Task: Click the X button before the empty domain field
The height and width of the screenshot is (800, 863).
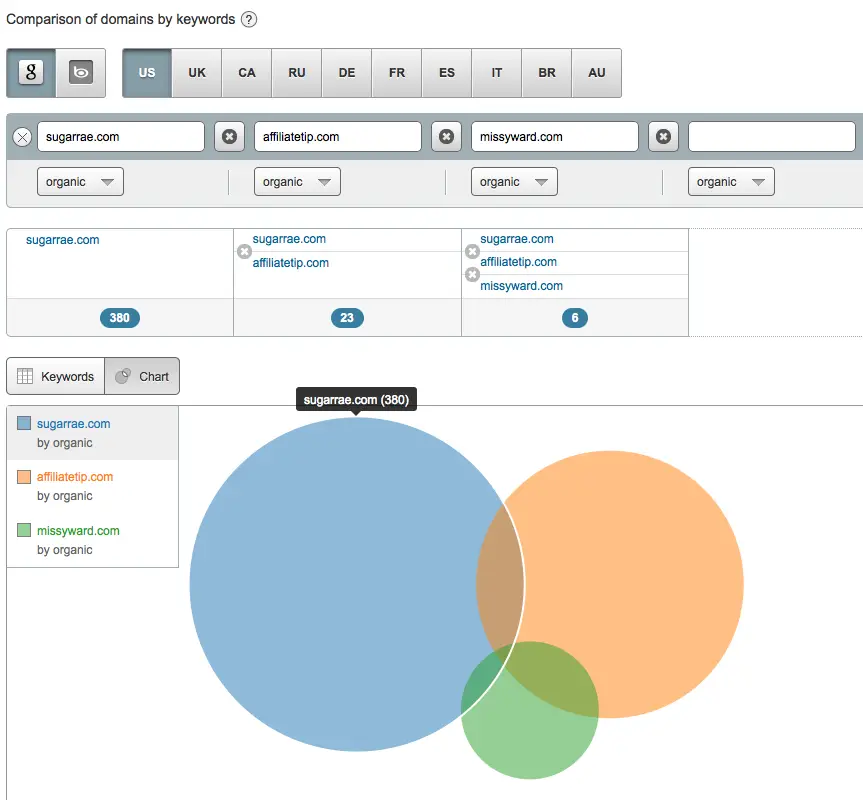Action: pyautogui.click(x=663, y=136)
